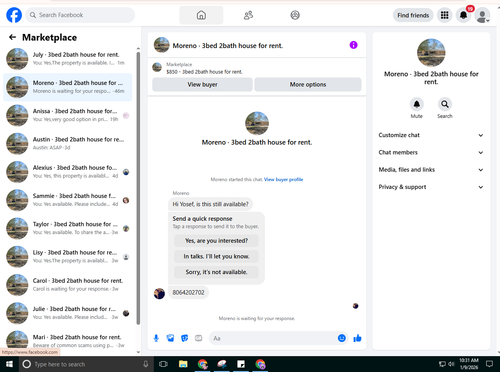Open Task View on taskbar
500x372 pixels.
[163, 364]
